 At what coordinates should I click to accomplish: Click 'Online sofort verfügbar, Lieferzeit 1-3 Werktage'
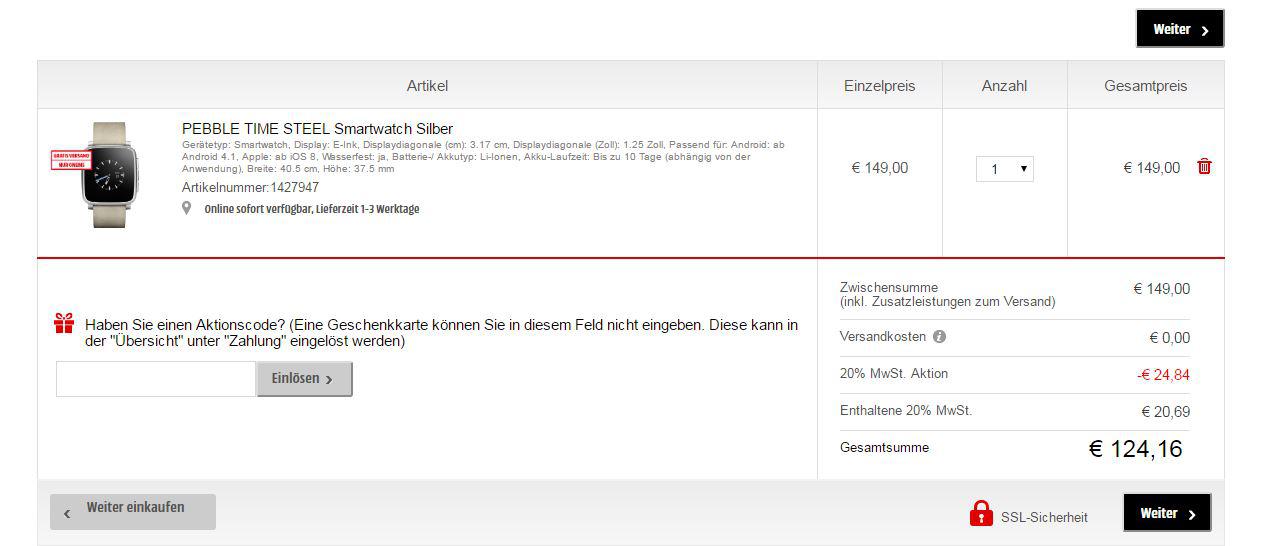(312, 209)
